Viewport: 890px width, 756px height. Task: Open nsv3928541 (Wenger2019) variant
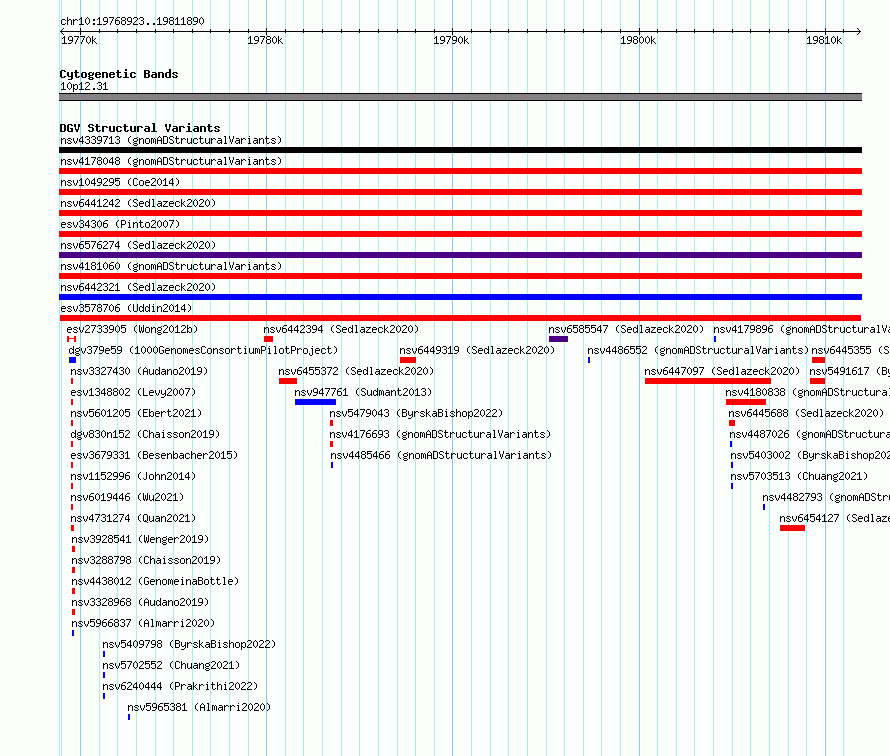pyautogui.click(x=140, y=539)
